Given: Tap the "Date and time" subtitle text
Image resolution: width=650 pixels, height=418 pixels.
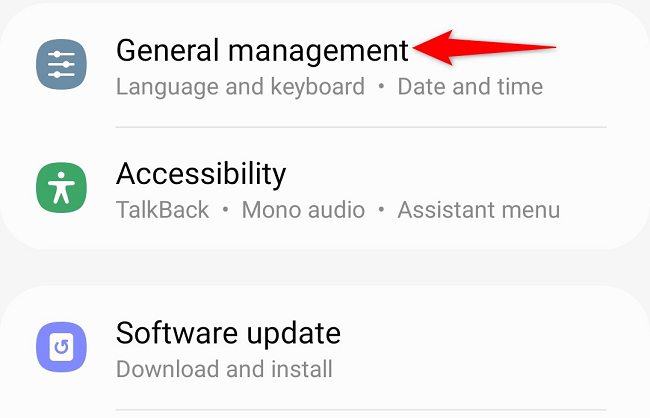Looking at the screenshot, I should click(470, 87).
